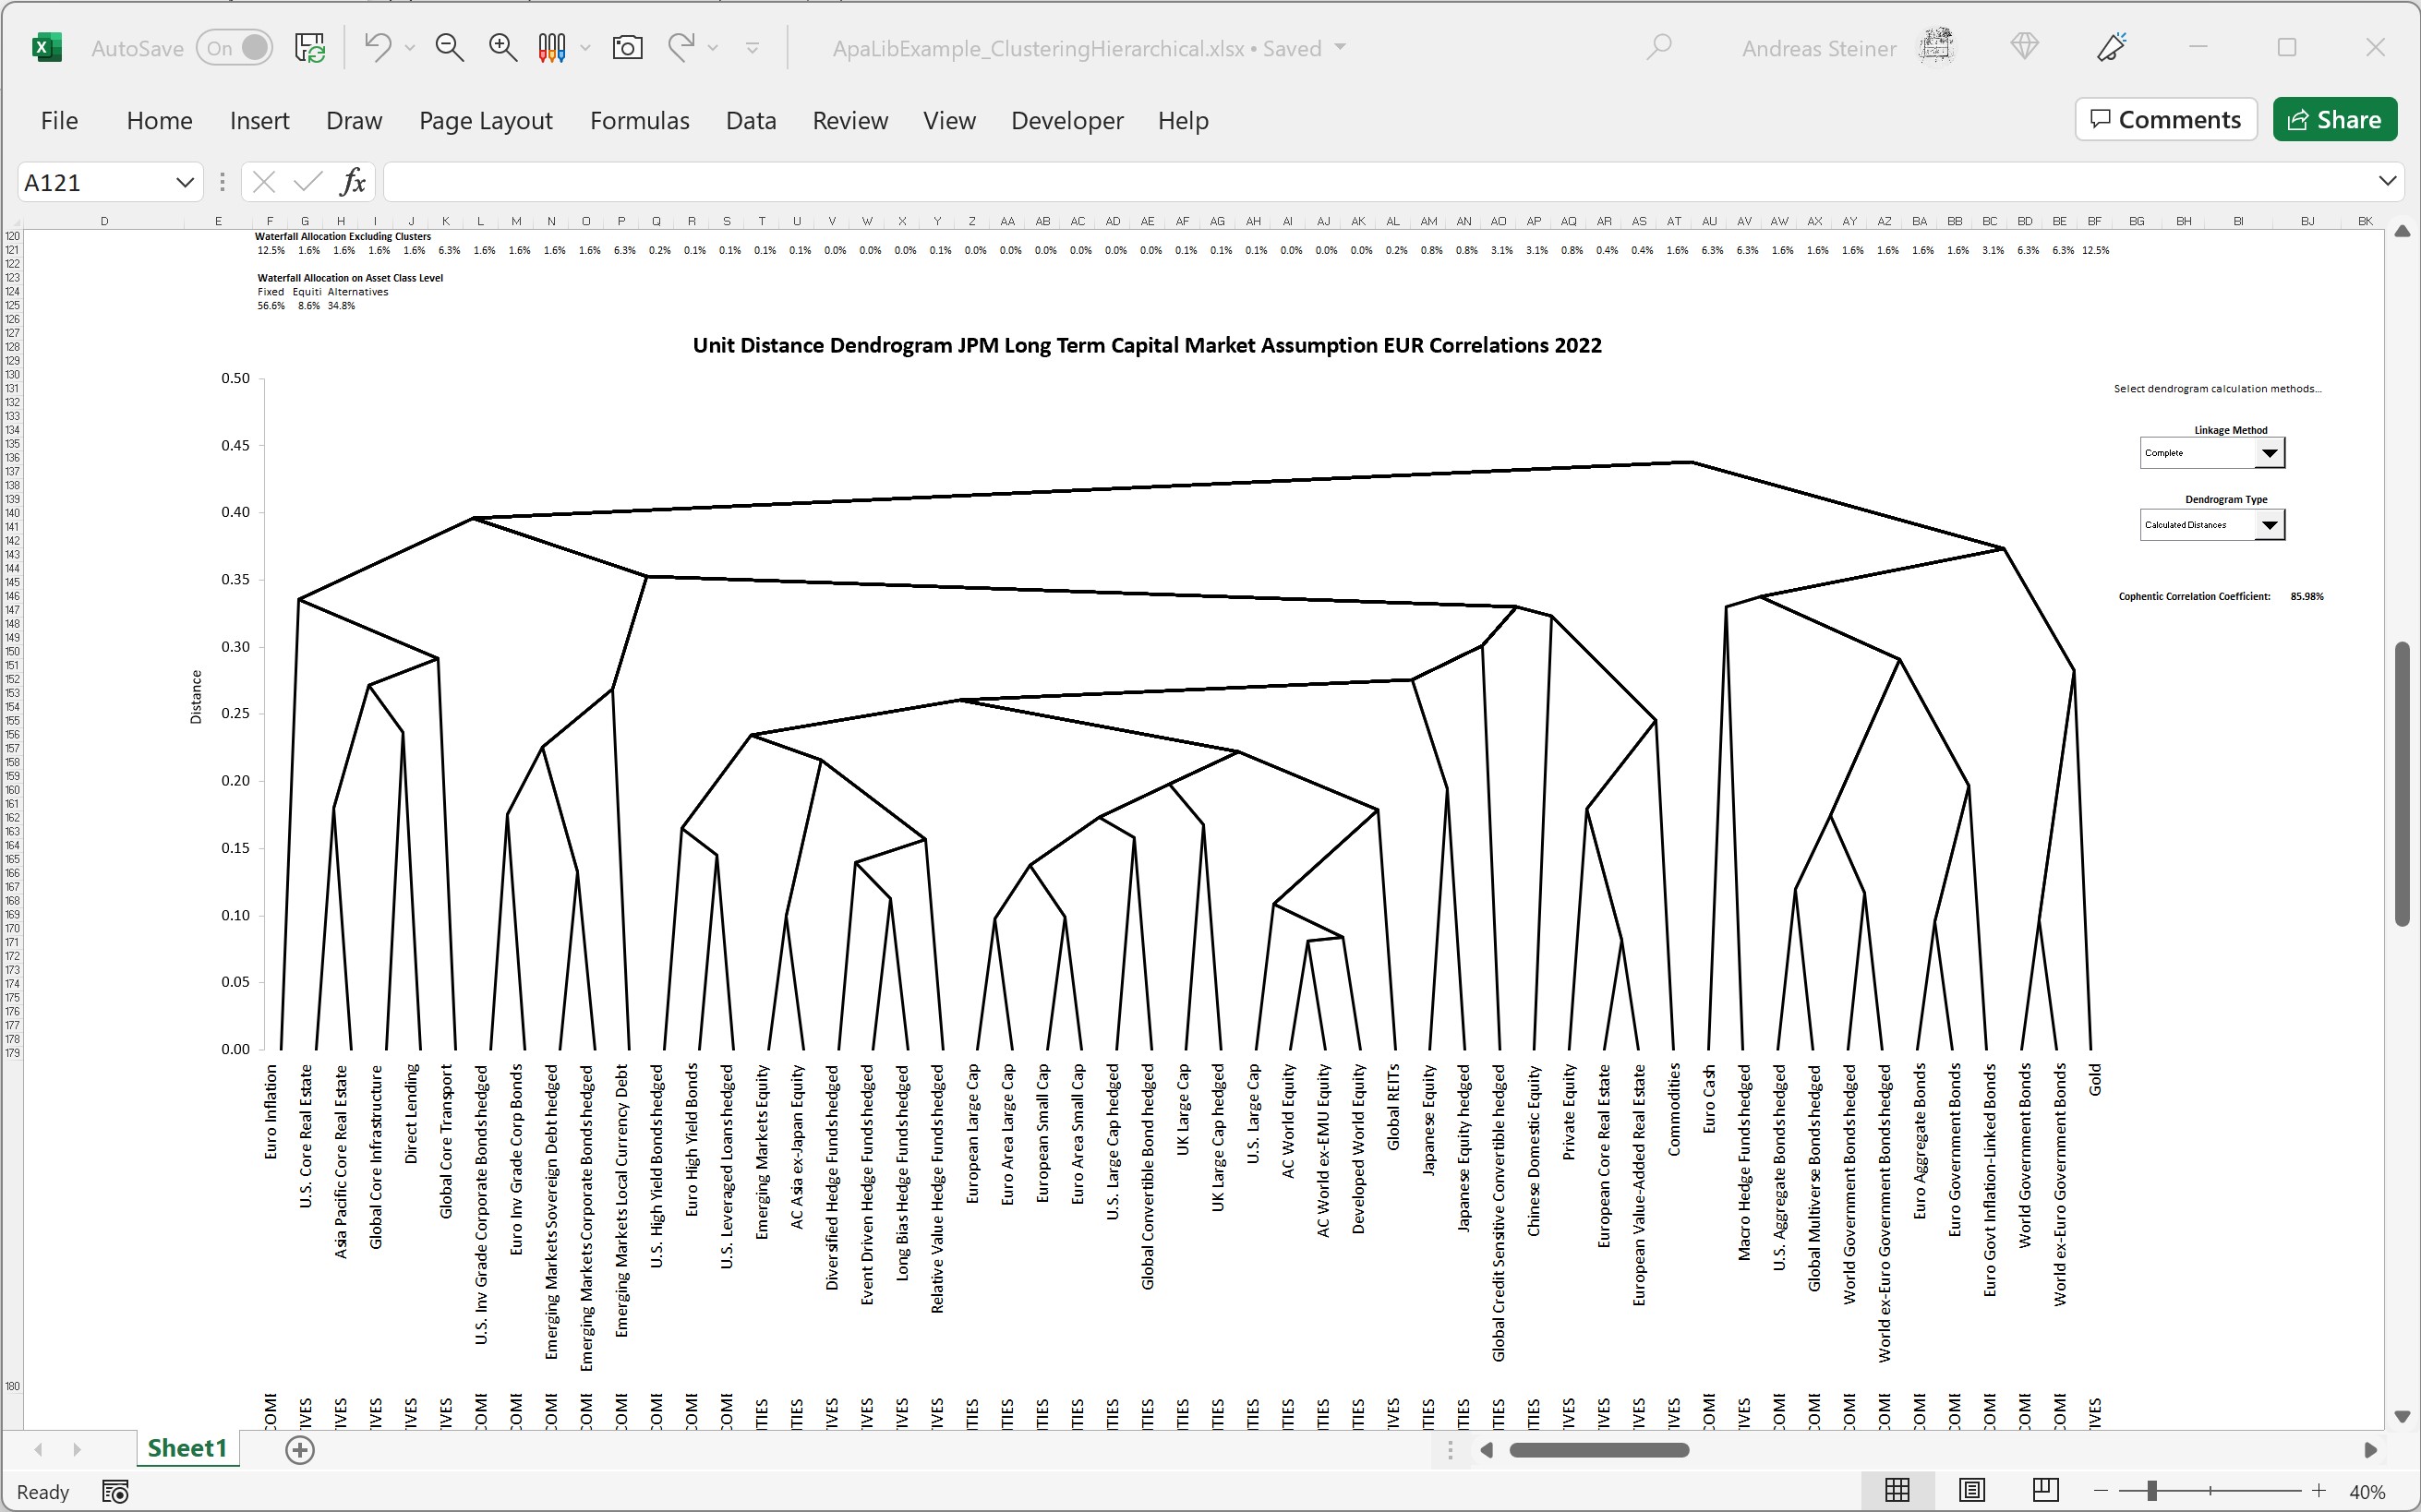Screen dimensions: 2421x1512
Task: Switch to the Home tab
Action: pyautogui.click(x=160, y=120)
